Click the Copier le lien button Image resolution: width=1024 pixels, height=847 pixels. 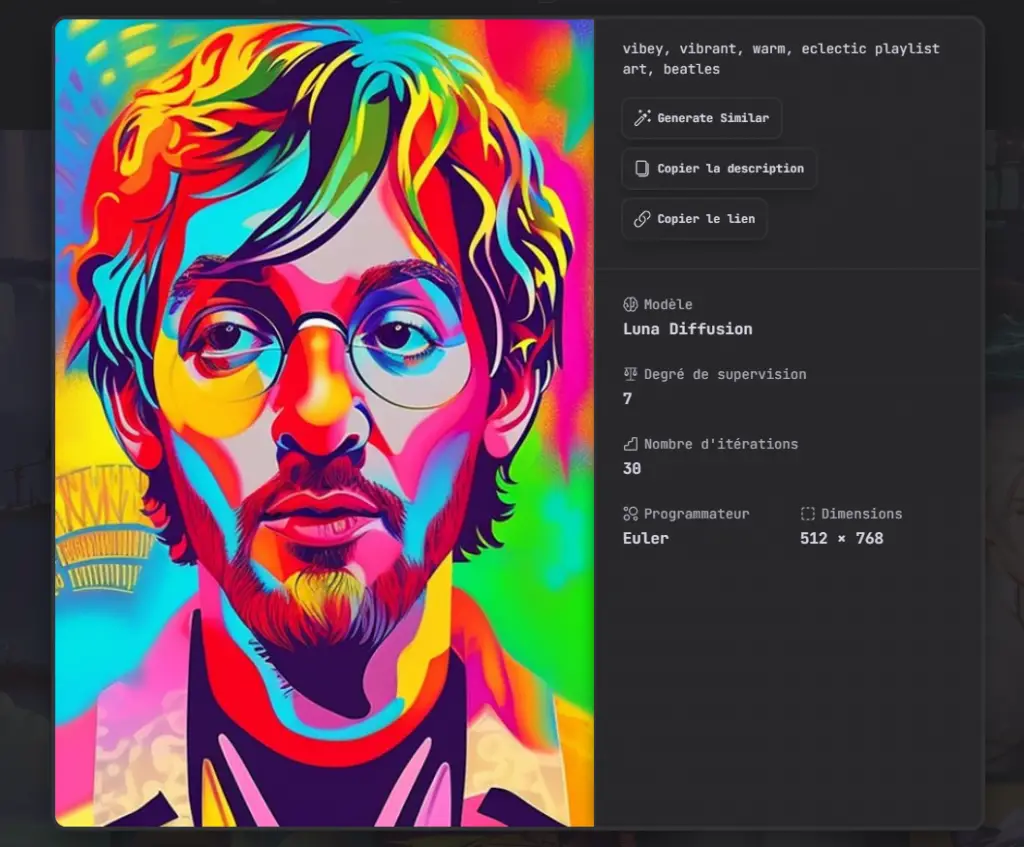694,219
